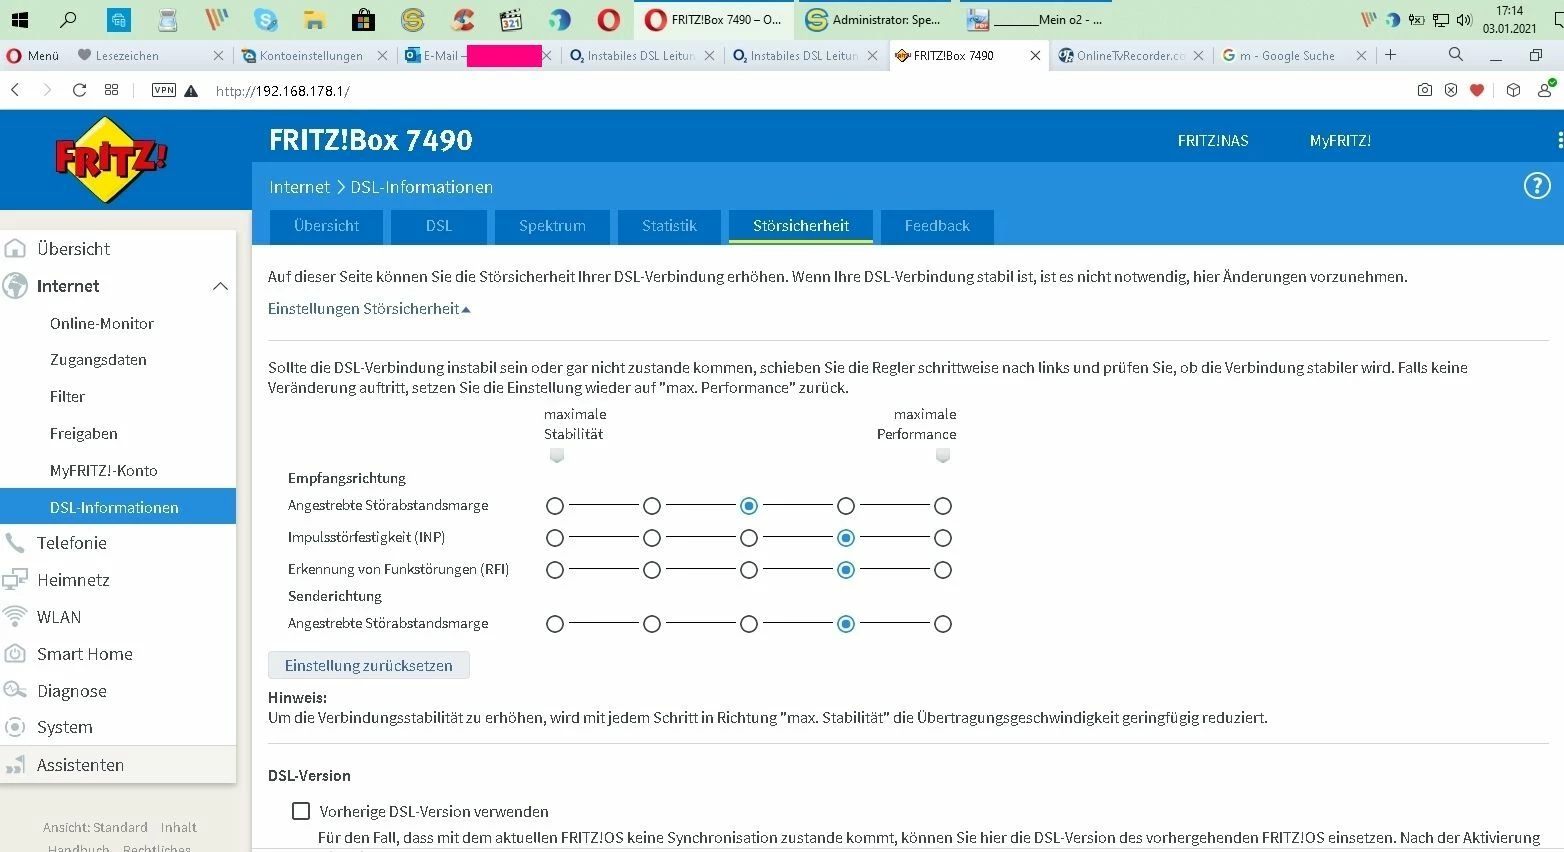This screenshot has width=1564, height=852.
Task: Collapse Einstellungen Störsicherheit section
Action: tap(369, 309)
